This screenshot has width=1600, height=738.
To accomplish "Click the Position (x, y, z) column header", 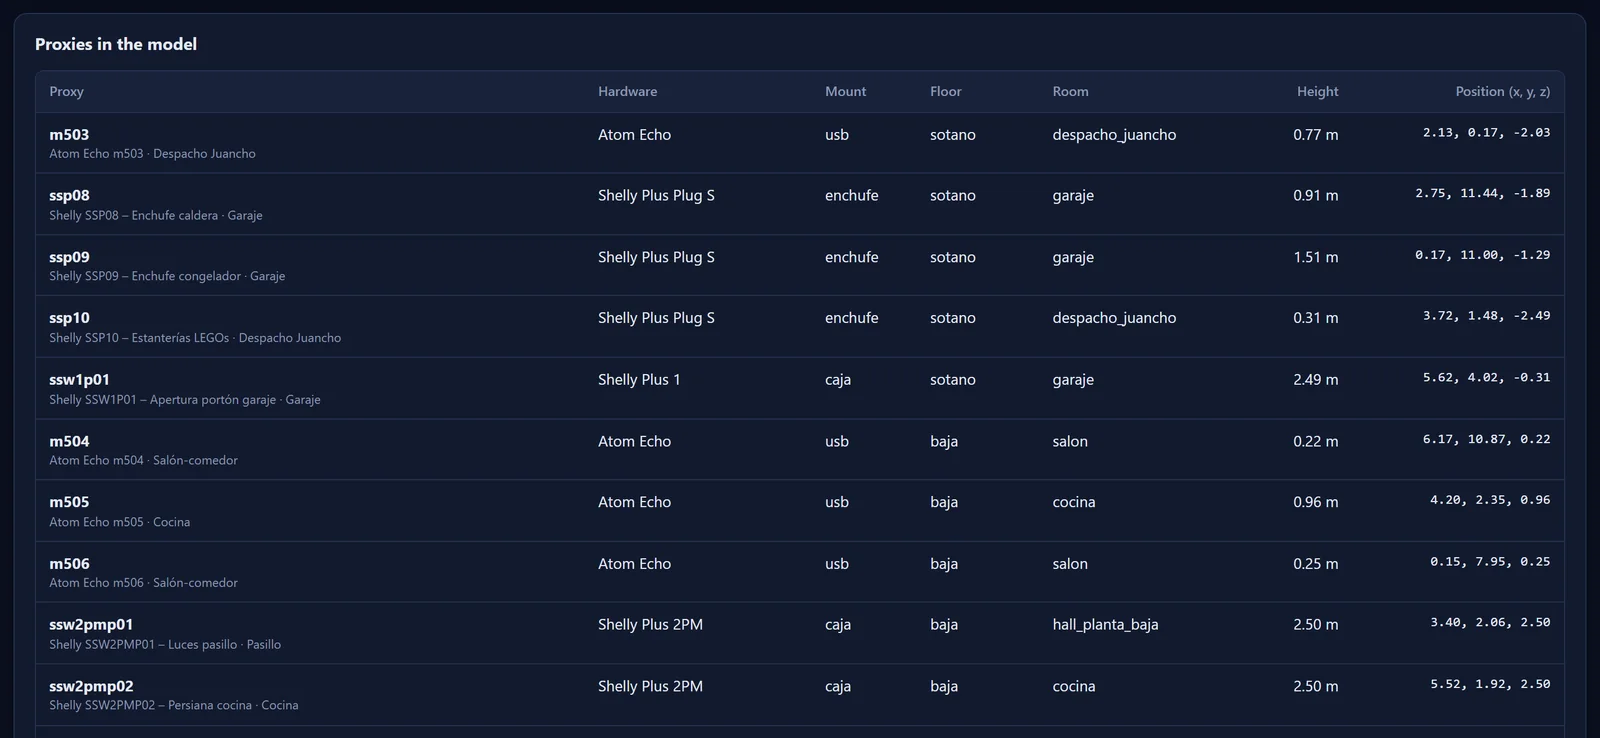I will (x=1502, y=91).
